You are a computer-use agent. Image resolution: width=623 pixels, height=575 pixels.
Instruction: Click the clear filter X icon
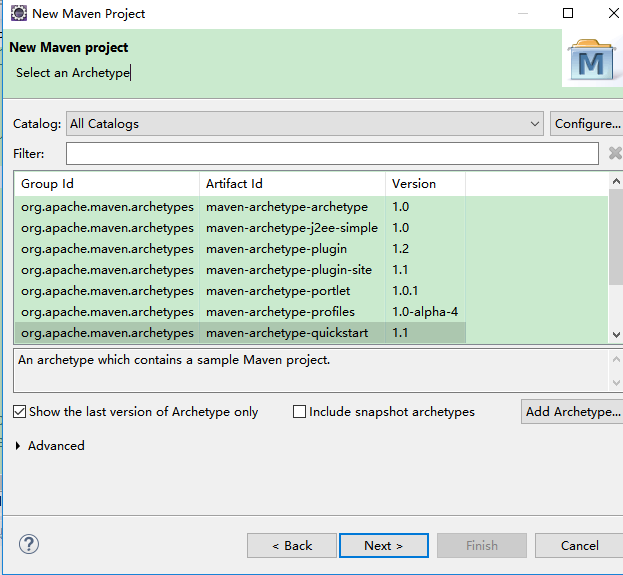pyautogui.click(x=615, y=153)
